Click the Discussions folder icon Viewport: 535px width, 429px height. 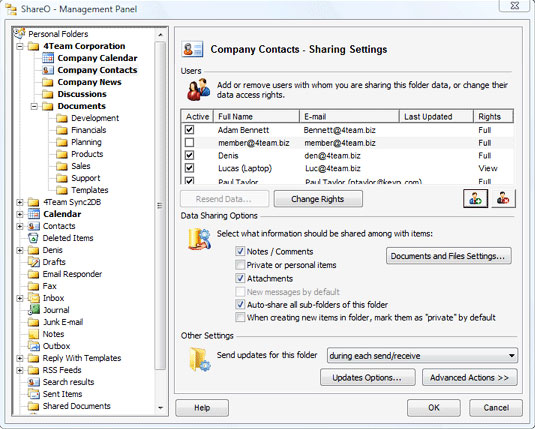[x=48, y=94]
